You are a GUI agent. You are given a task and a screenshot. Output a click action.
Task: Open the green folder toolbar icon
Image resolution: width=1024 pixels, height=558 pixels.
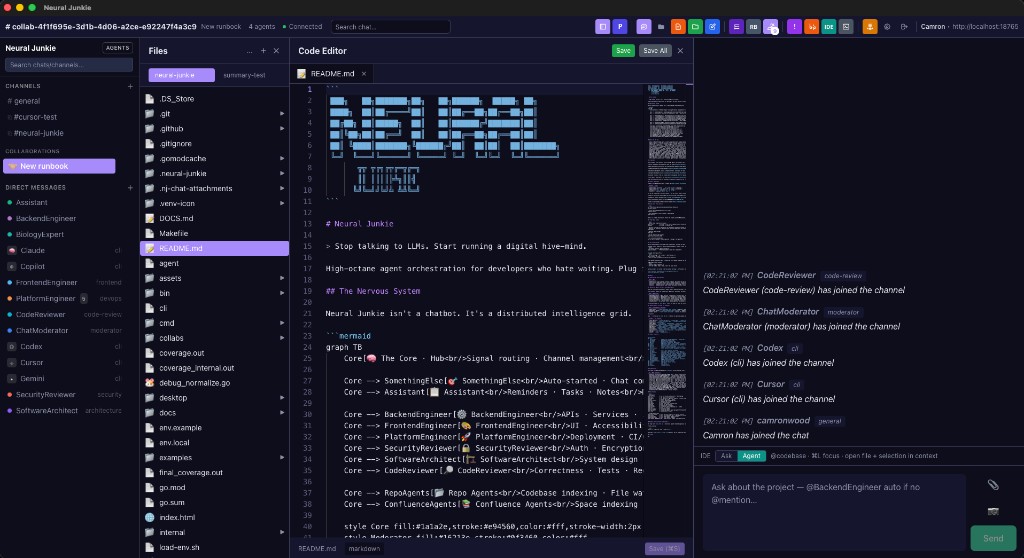pyautogui.click(x=696, y=27)
